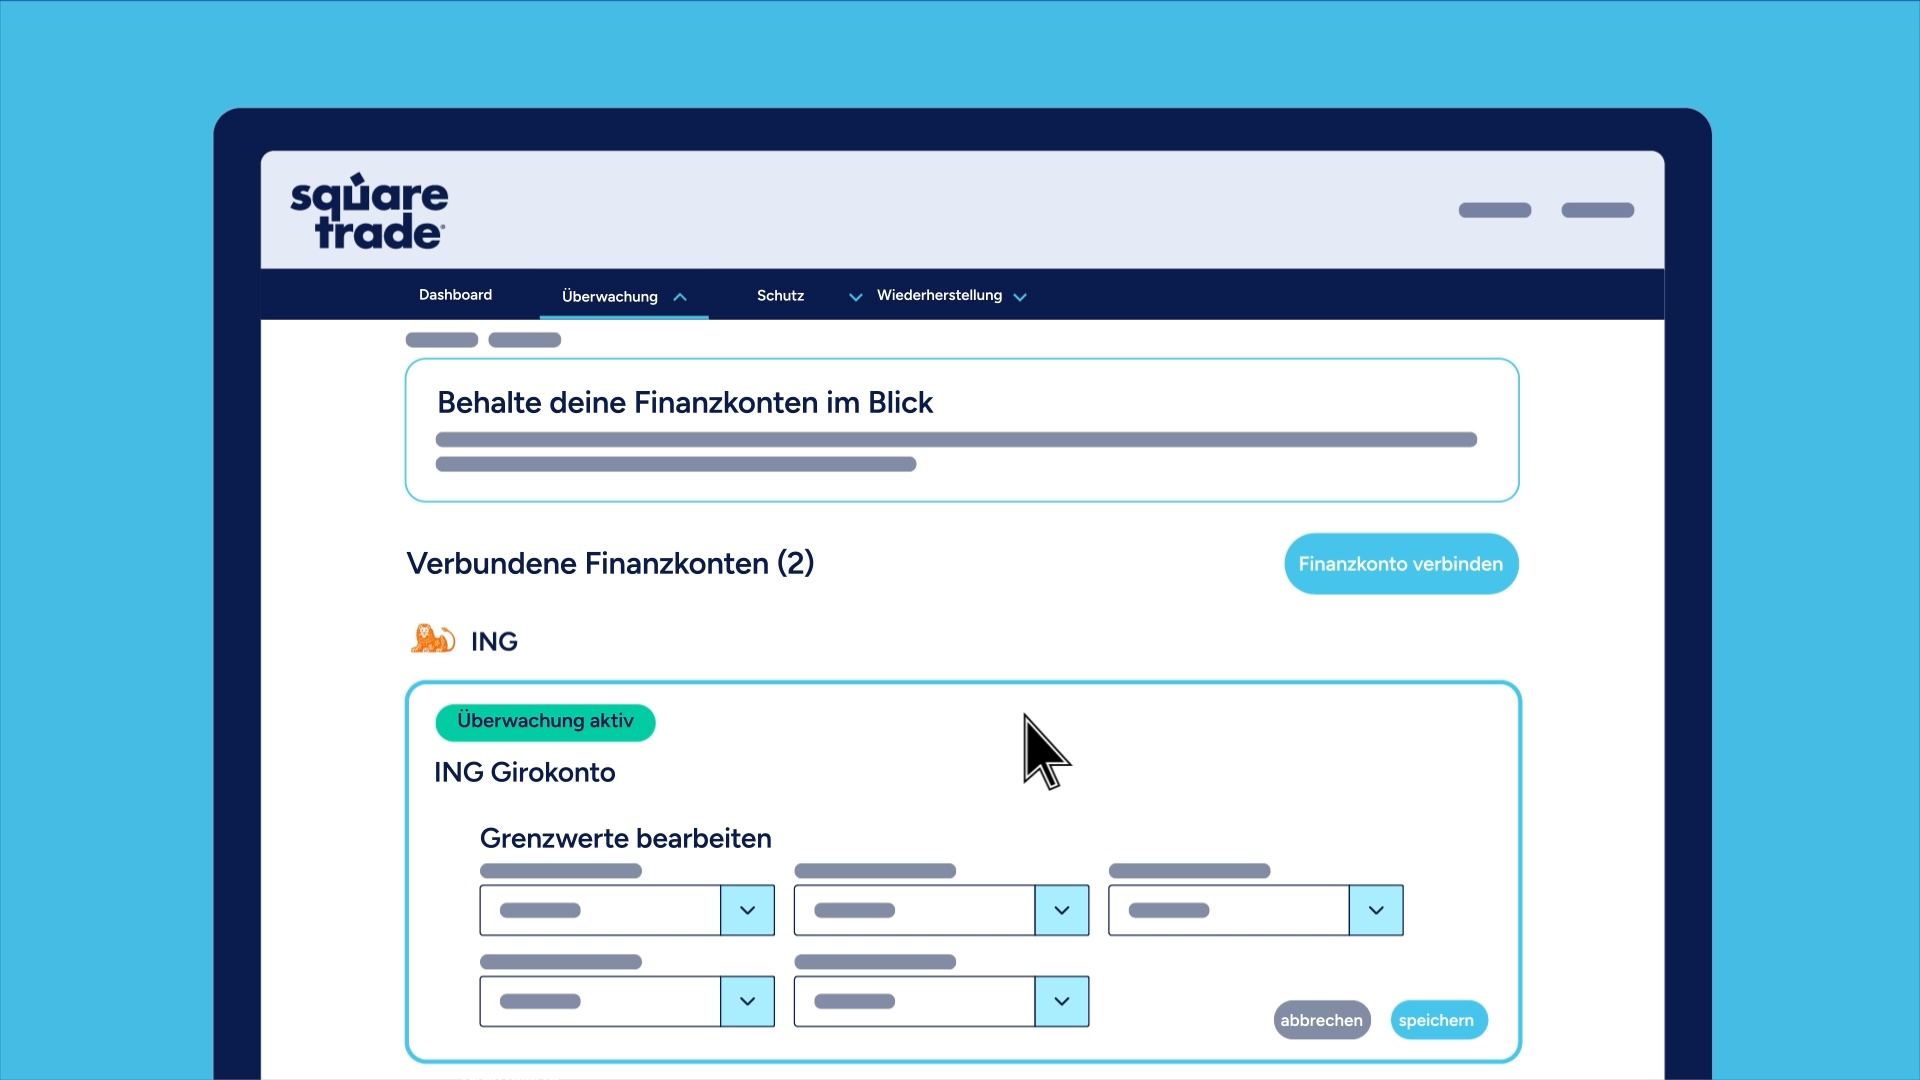Screen dimensions: 1920x1080
Task: Open the bottom-left limit dropdown arrow
Action: (x=747, y=1001)
